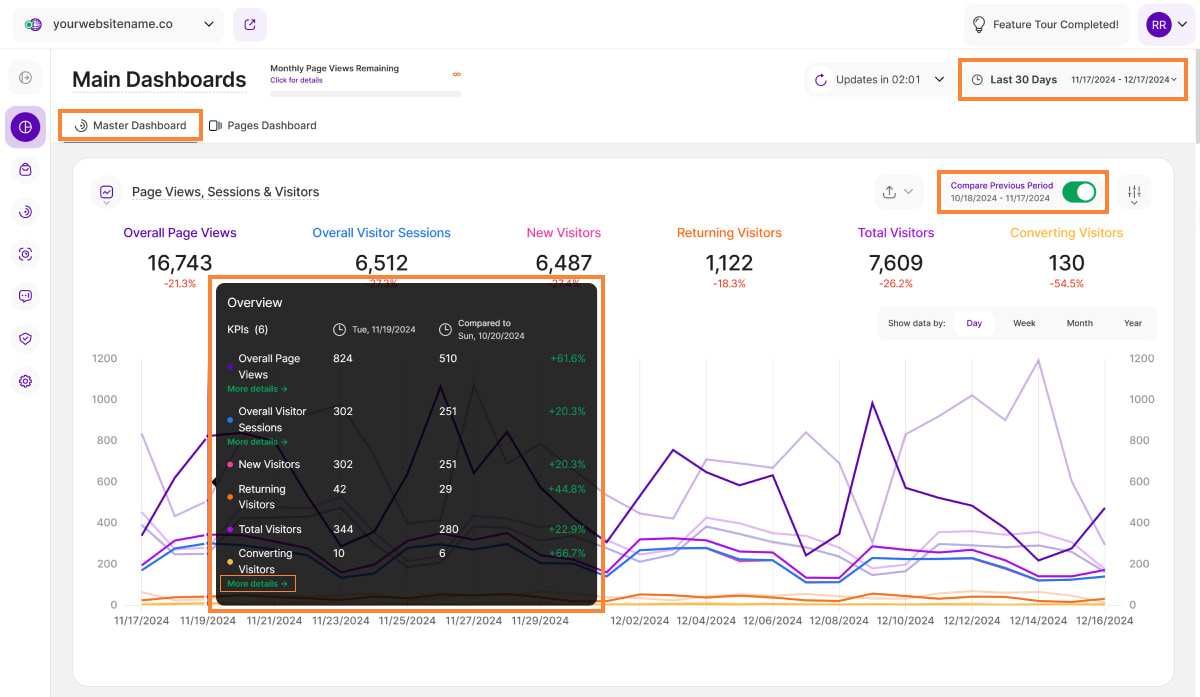Select Week in Show data by
Image resolution: width=1200 pixels, height=697 pixels.
(x=1024, y=323)
